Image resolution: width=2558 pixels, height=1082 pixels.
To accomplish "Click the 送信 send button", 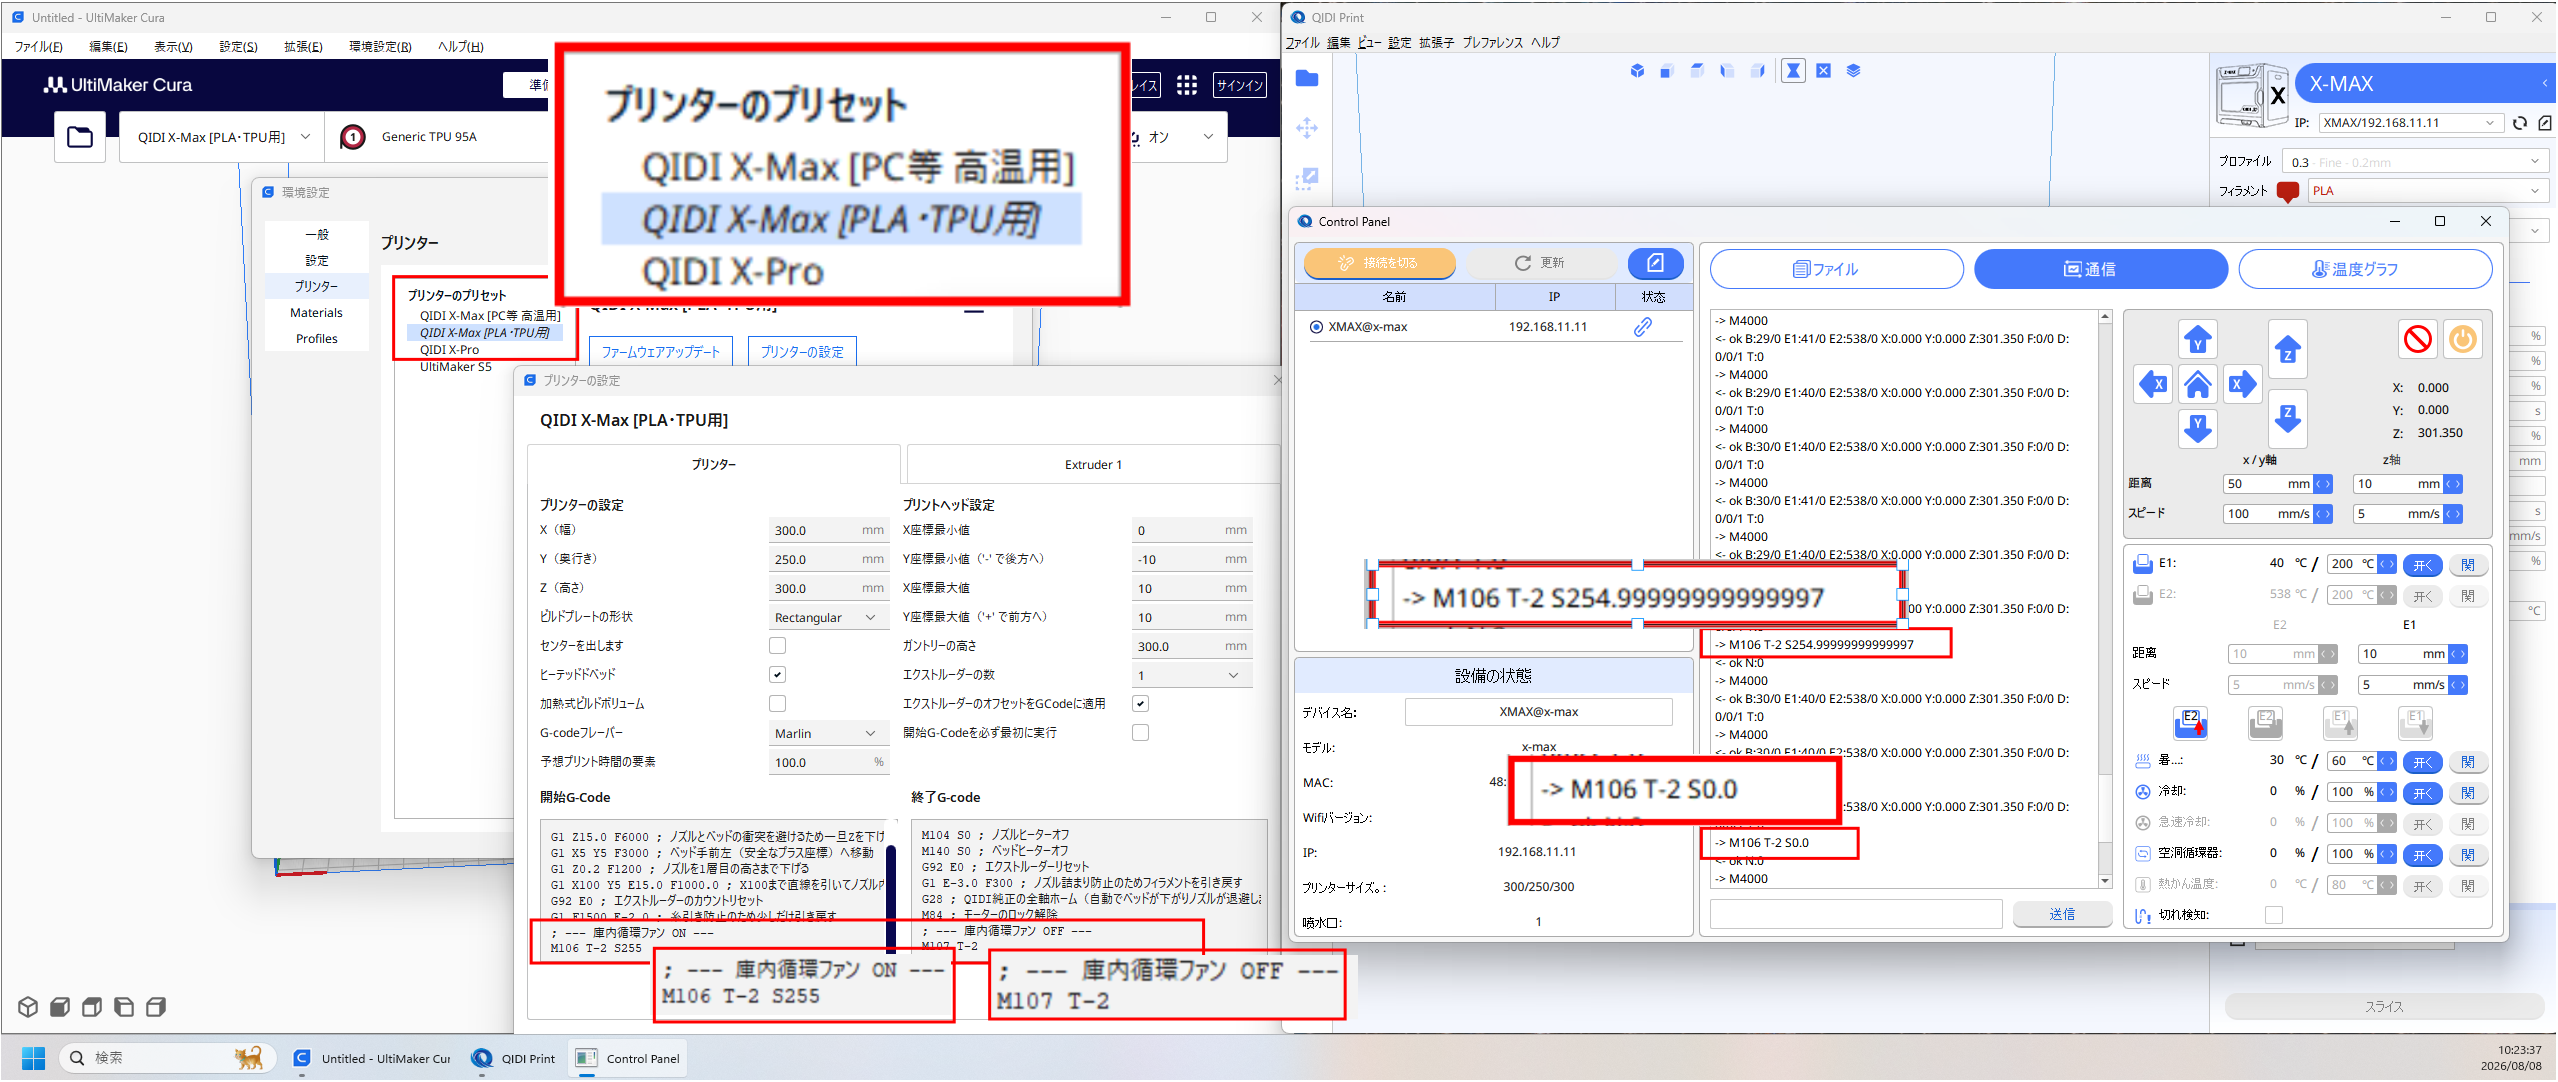I will pyautogui.click(x=2062, y=914).
